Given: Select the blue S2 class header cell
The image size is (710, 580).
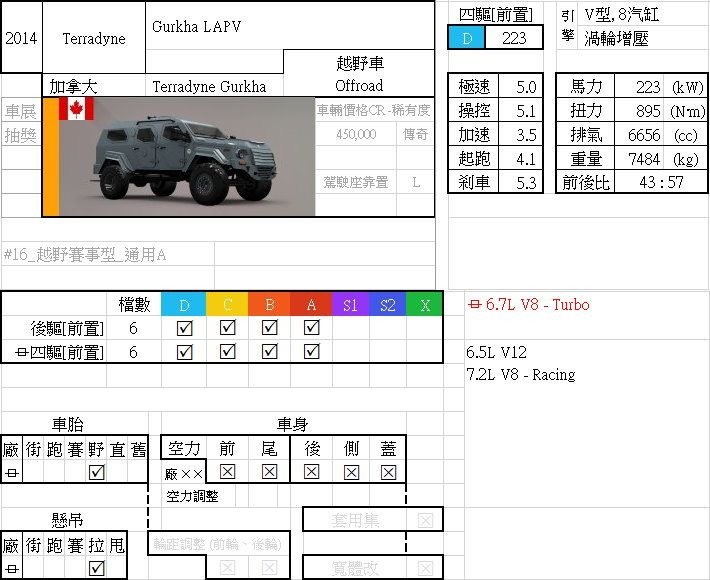Looking at the screenshot, I should [x=388, y=304].
